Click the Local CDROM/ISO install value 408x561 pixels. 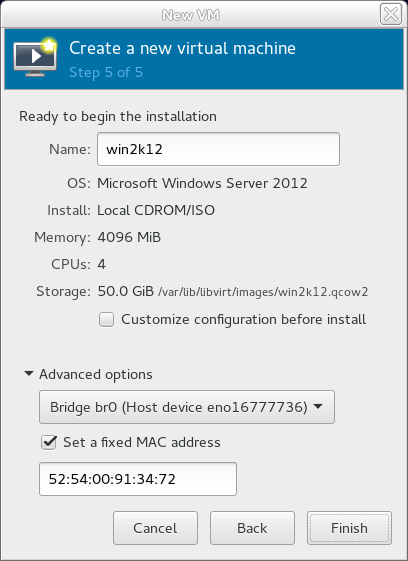pos(156,210)
